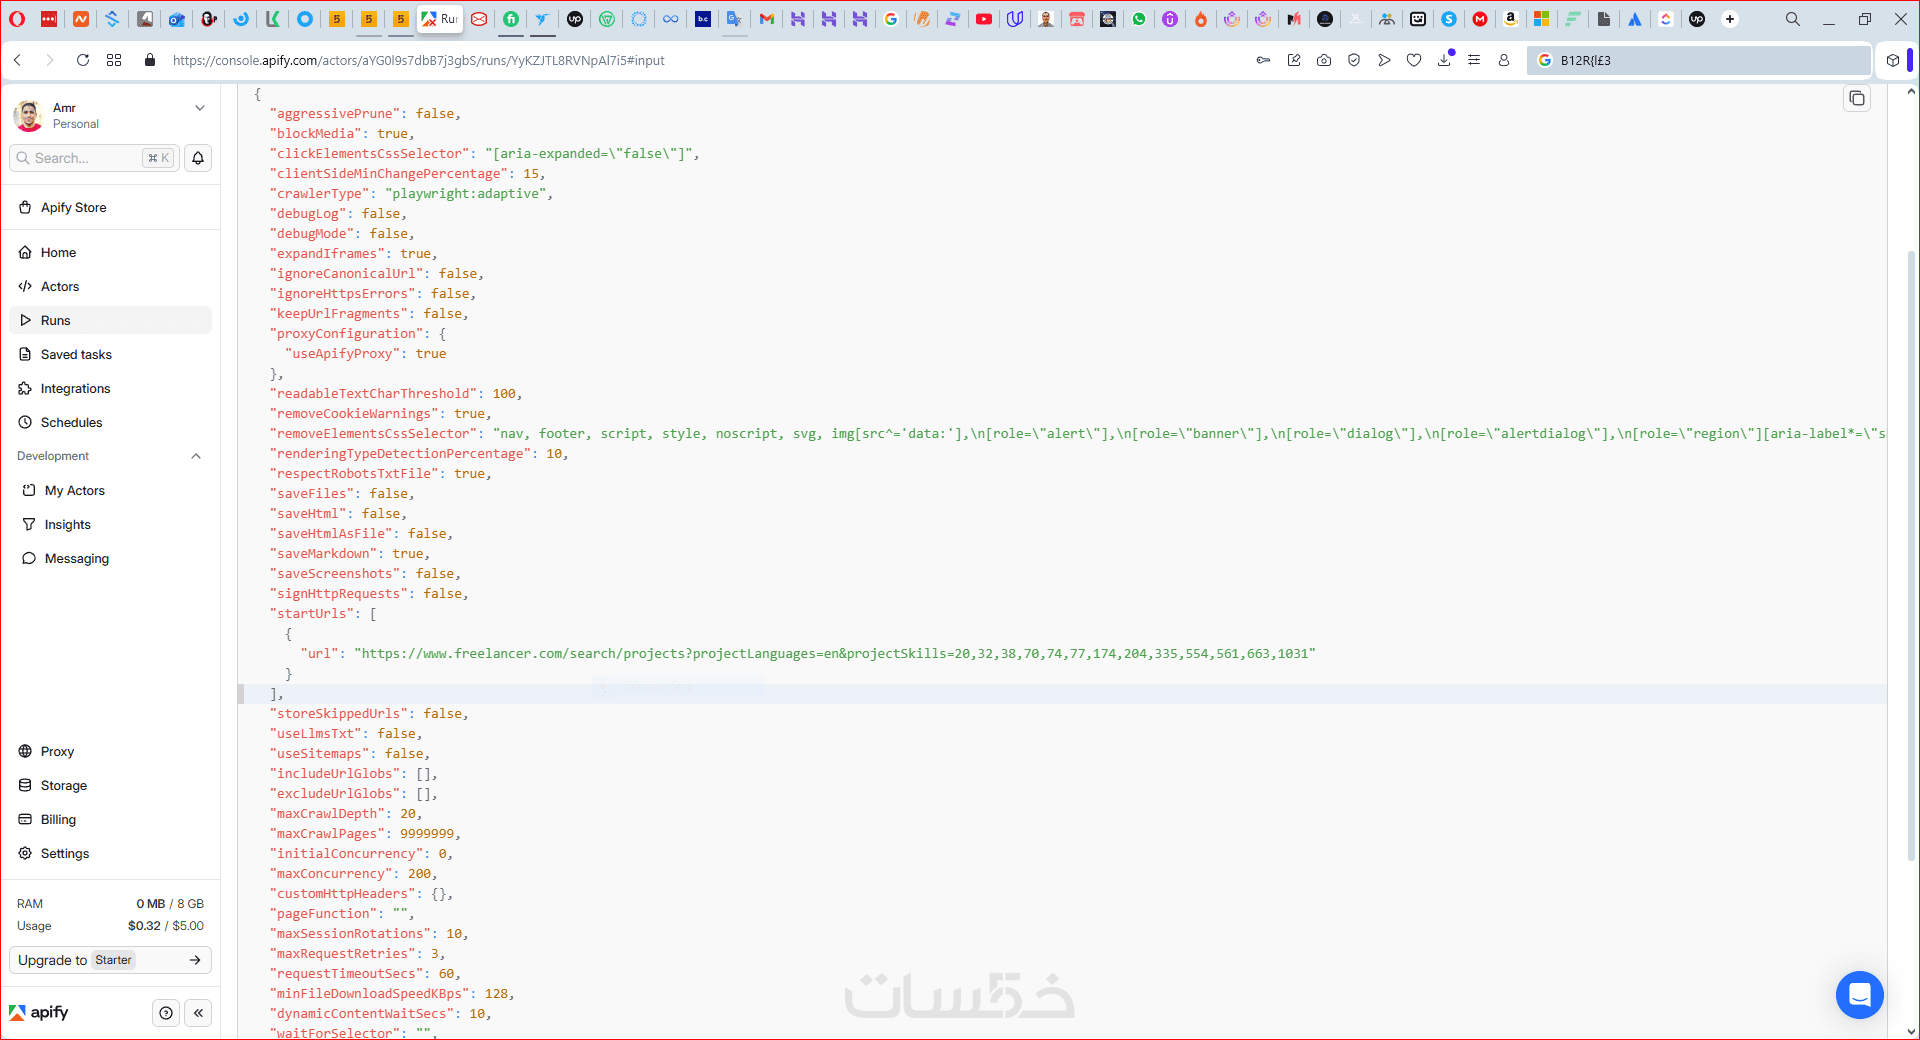Open the browser share/send arrow icon
This screenshot has width=1920, height=1040.
pyautogui.click(x=1384, y=60)
